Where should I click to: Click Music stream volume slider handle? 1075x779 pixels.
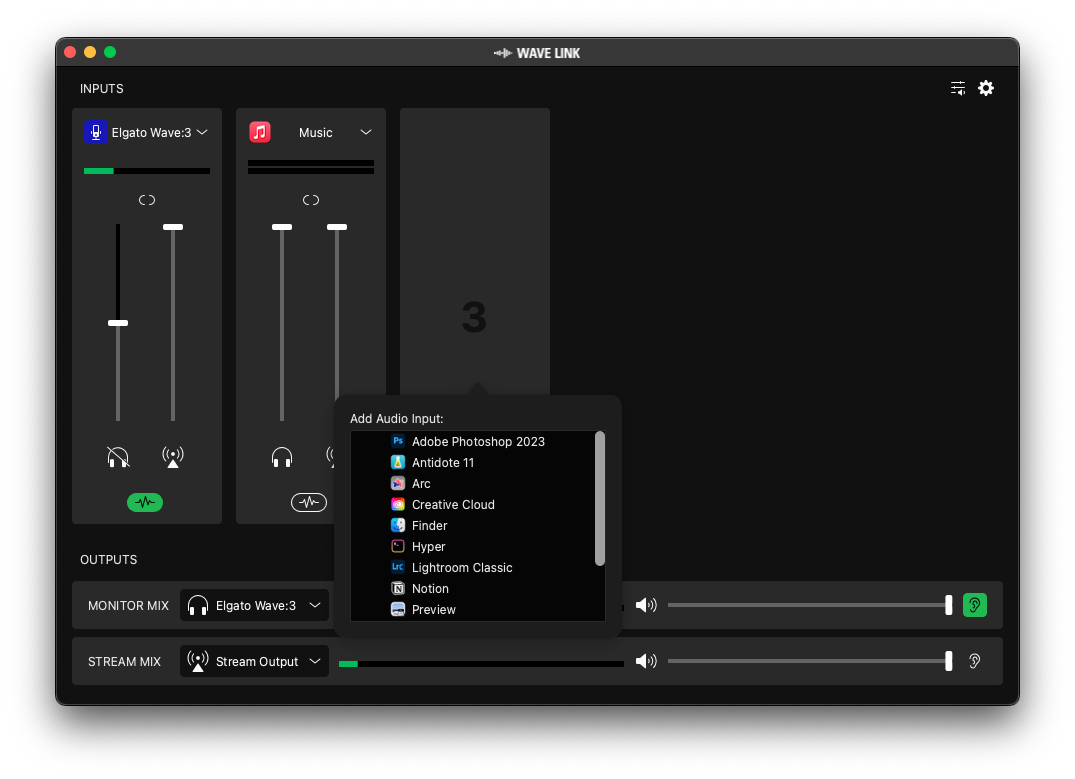coord(337,227)
